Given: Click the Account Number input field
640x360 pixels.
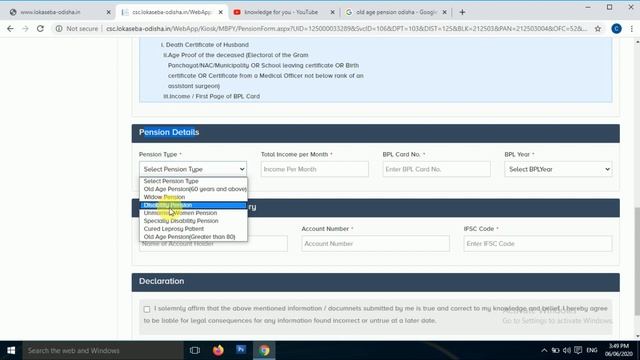Looking at the screenshot, I should click(x=375, y=244).
